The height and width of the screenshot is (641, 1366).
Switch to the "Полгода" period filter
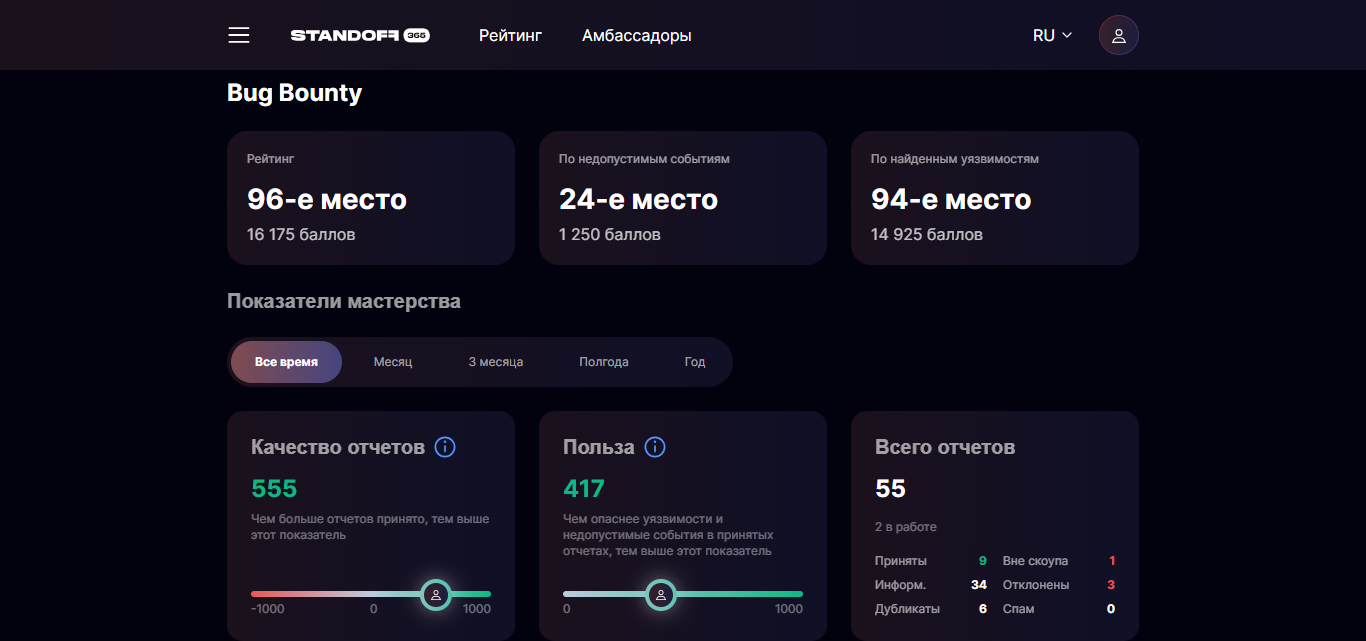604,362
